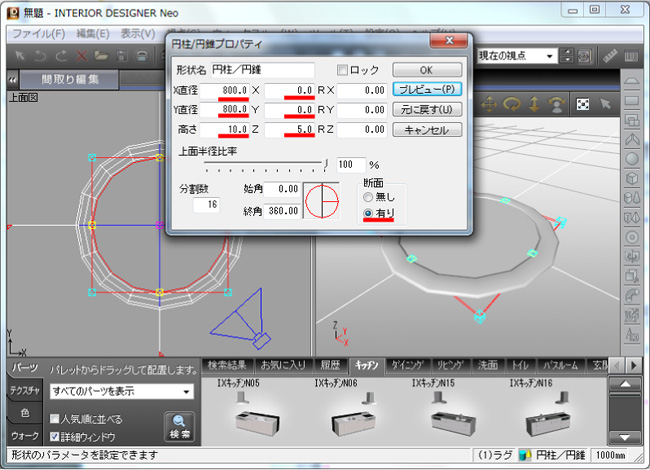Select the sphere shape tool in right sidebar
The width and height of the screenshot is (650, 470).
click(x=633, y=158)
